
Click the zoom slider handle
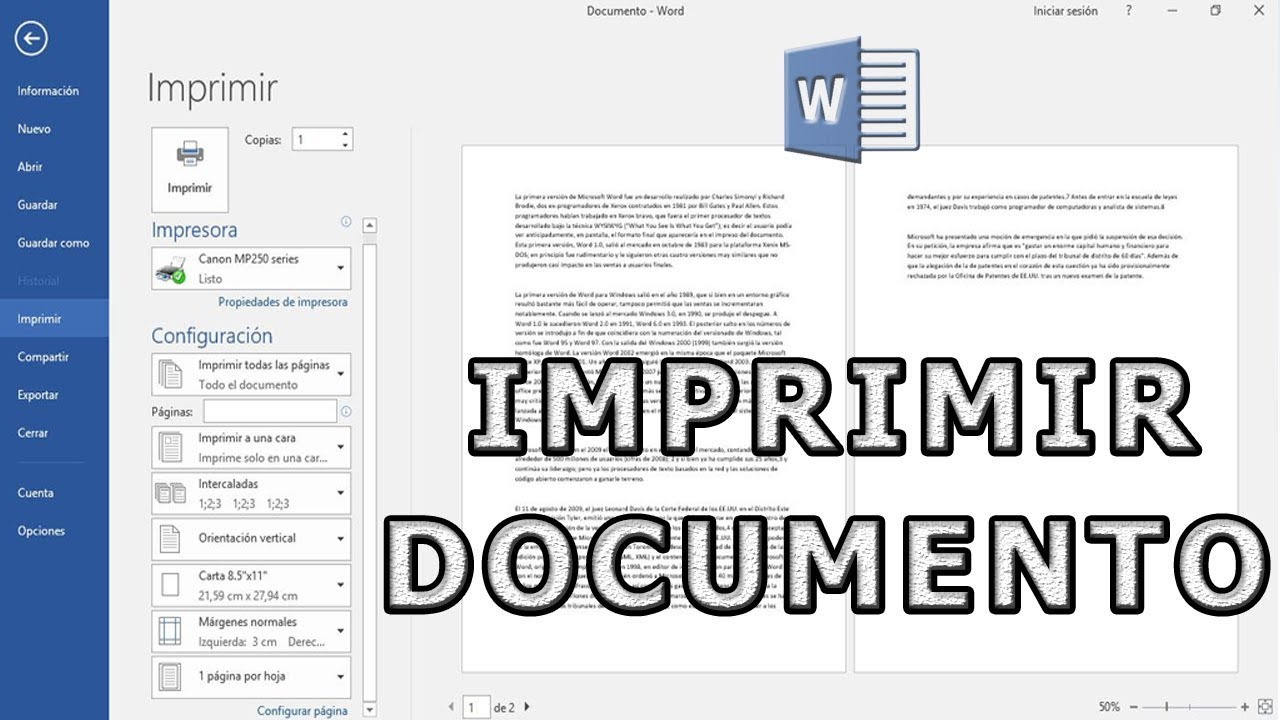(1166, 707)
